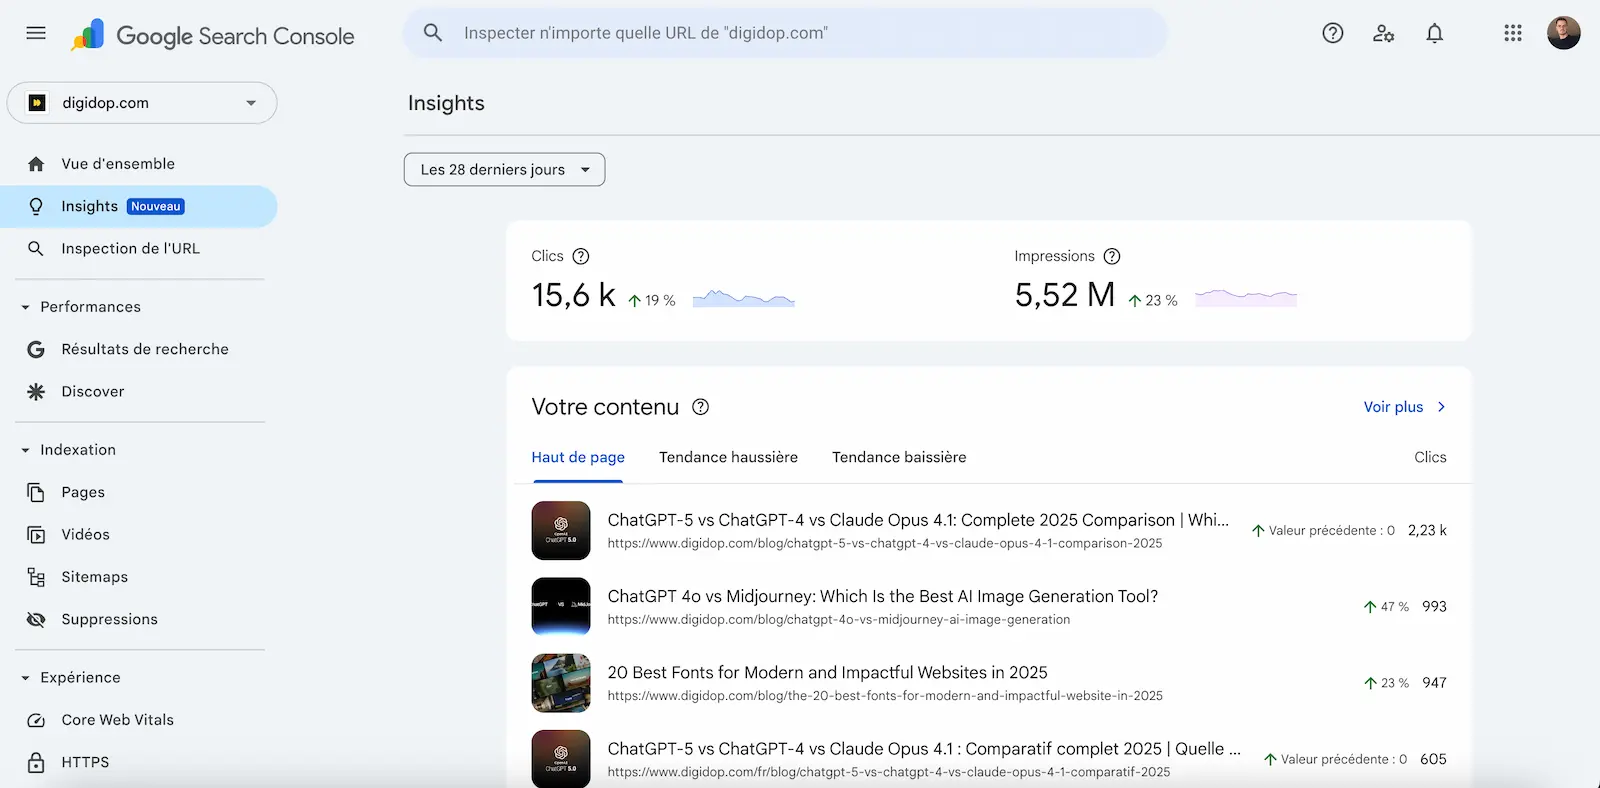Open the notifications bell

[1435, 33]
